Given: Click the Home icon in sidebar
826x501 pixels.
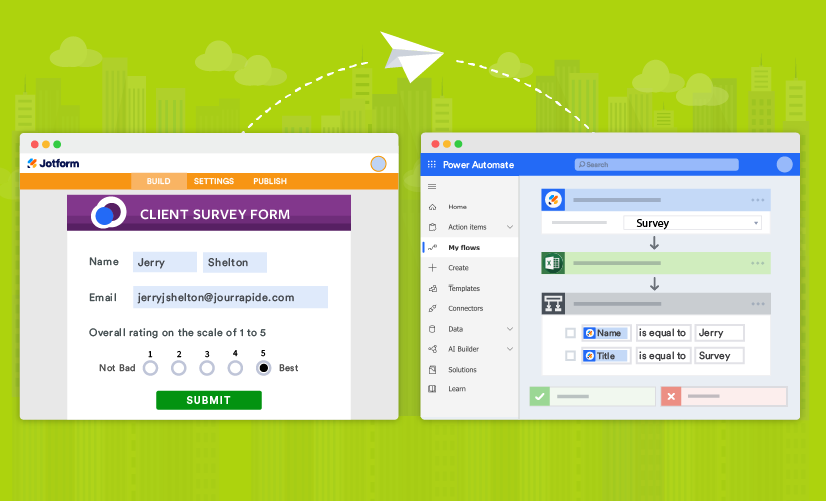Looking at the screenshot, I should click(432, 207).
